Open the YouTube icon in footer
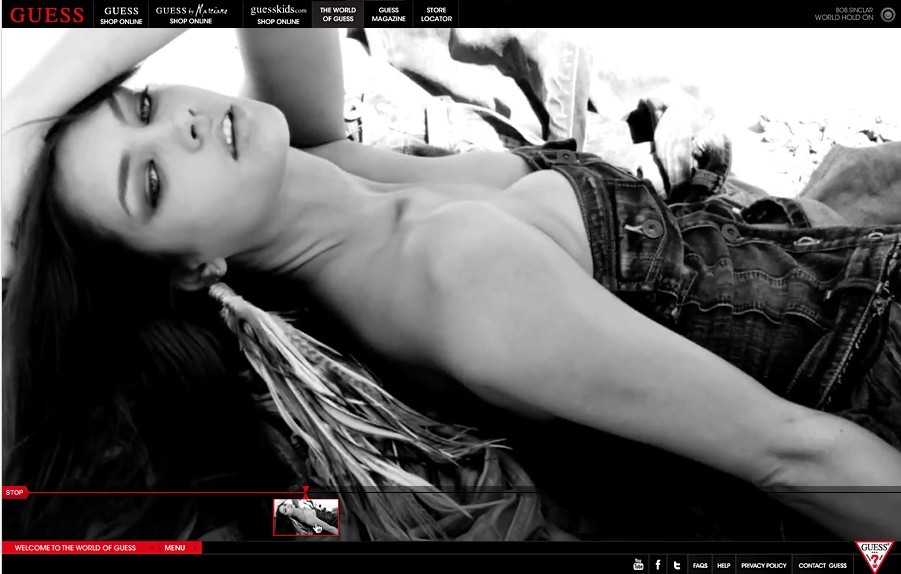 pyautogui.click(x=638, y=565)
